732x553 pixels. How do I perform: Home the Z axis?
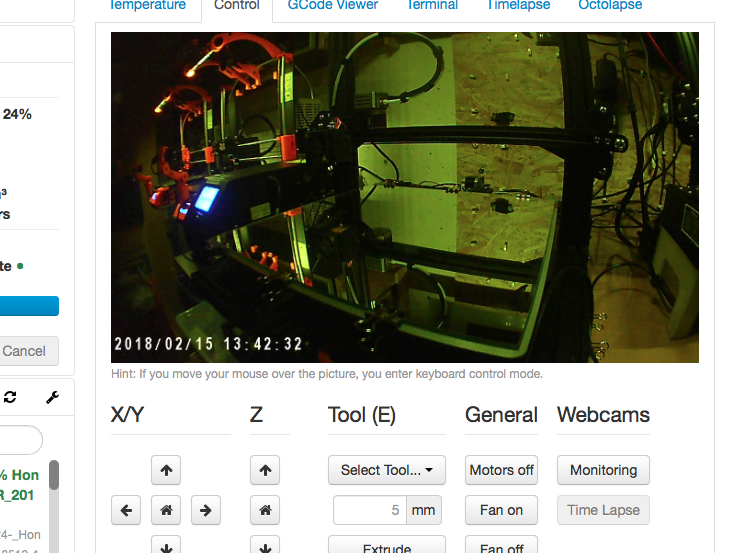[x=265, y=510]
